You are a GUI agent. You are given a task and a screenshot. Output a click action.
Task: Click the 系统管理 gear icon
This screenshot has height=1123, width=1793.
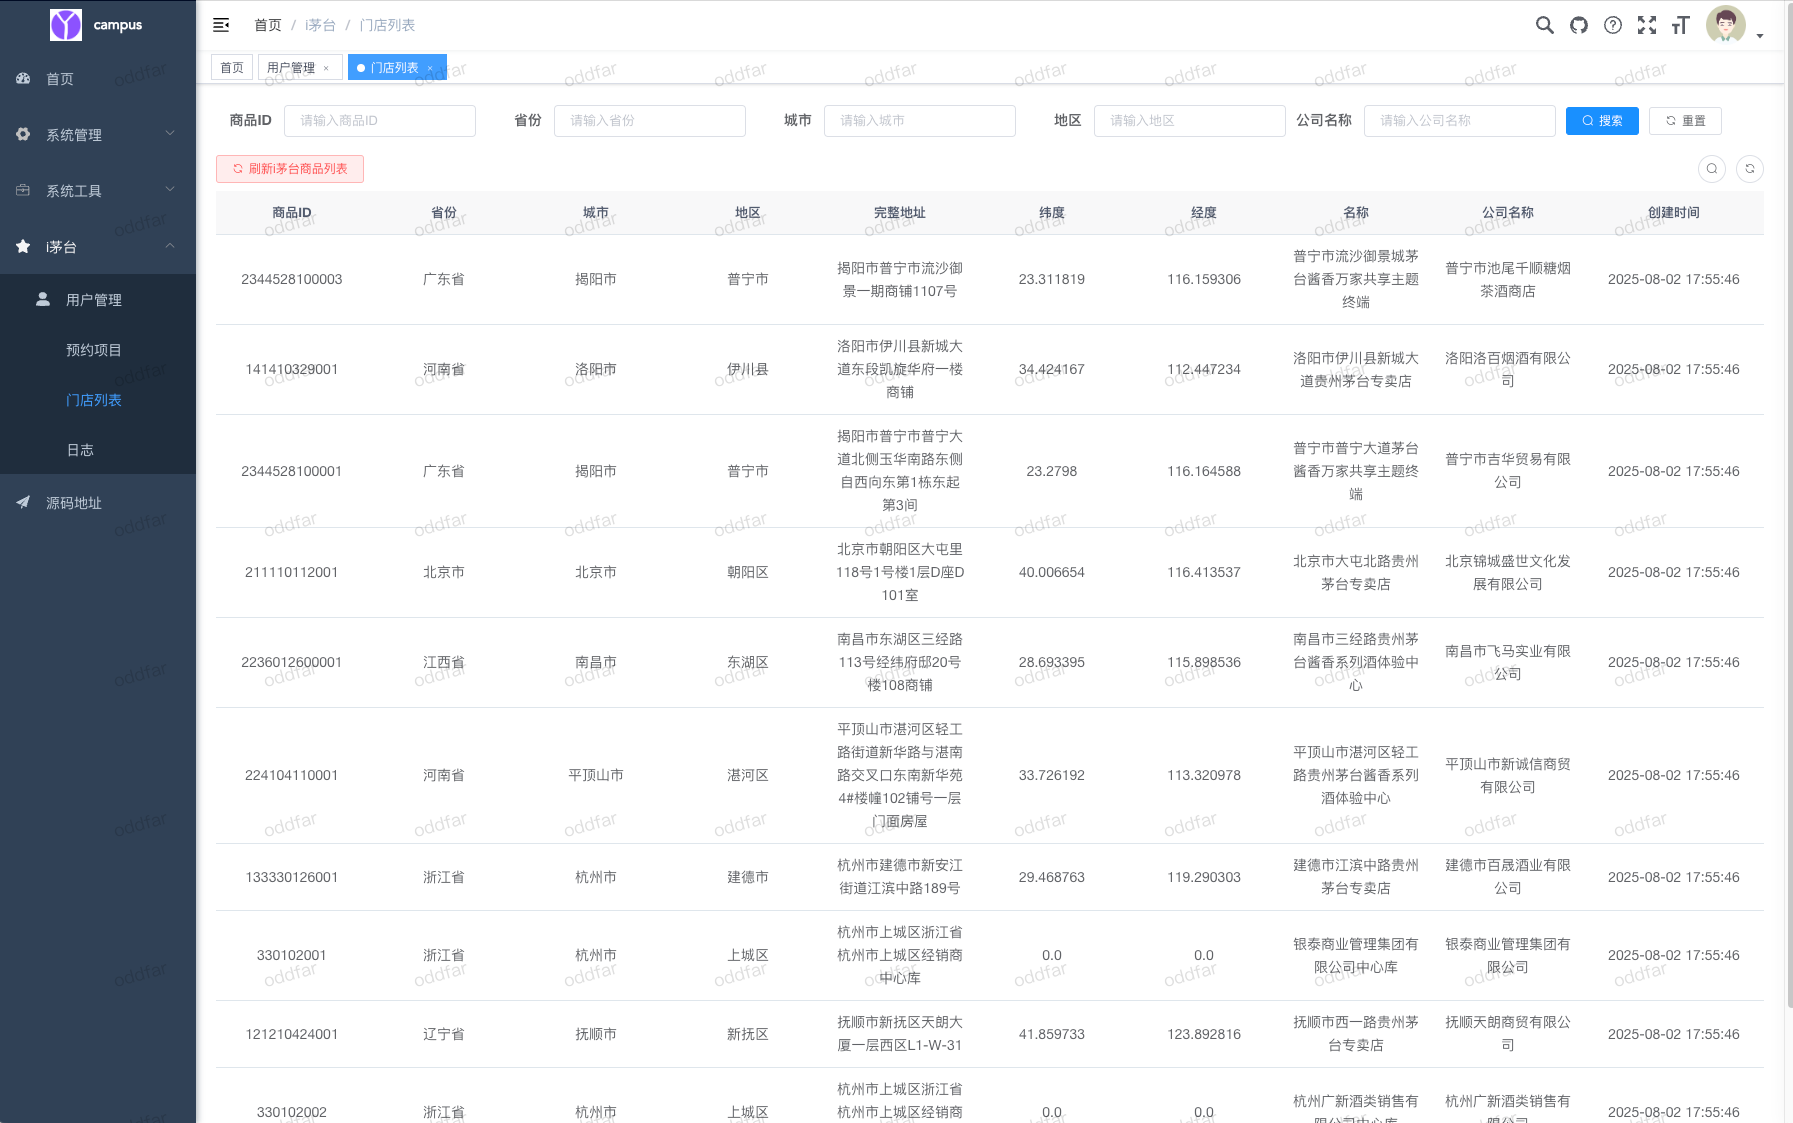(x=23, y=134)
